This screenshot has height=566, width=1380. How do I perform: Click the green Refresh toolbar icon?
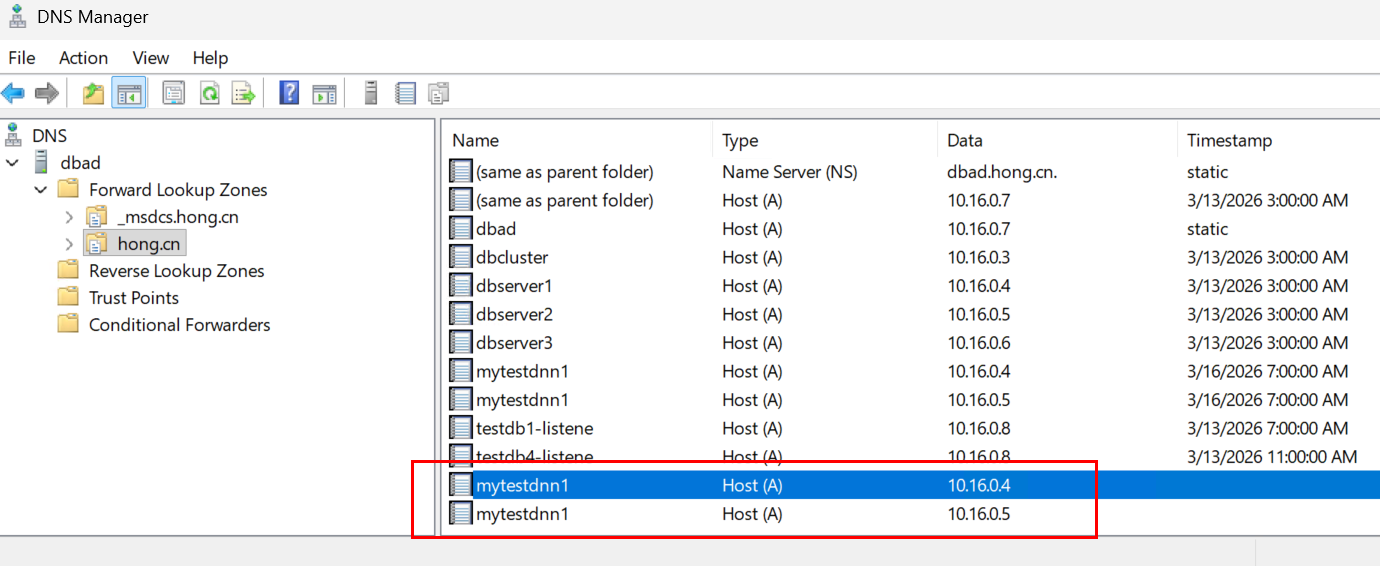[209, 94]
